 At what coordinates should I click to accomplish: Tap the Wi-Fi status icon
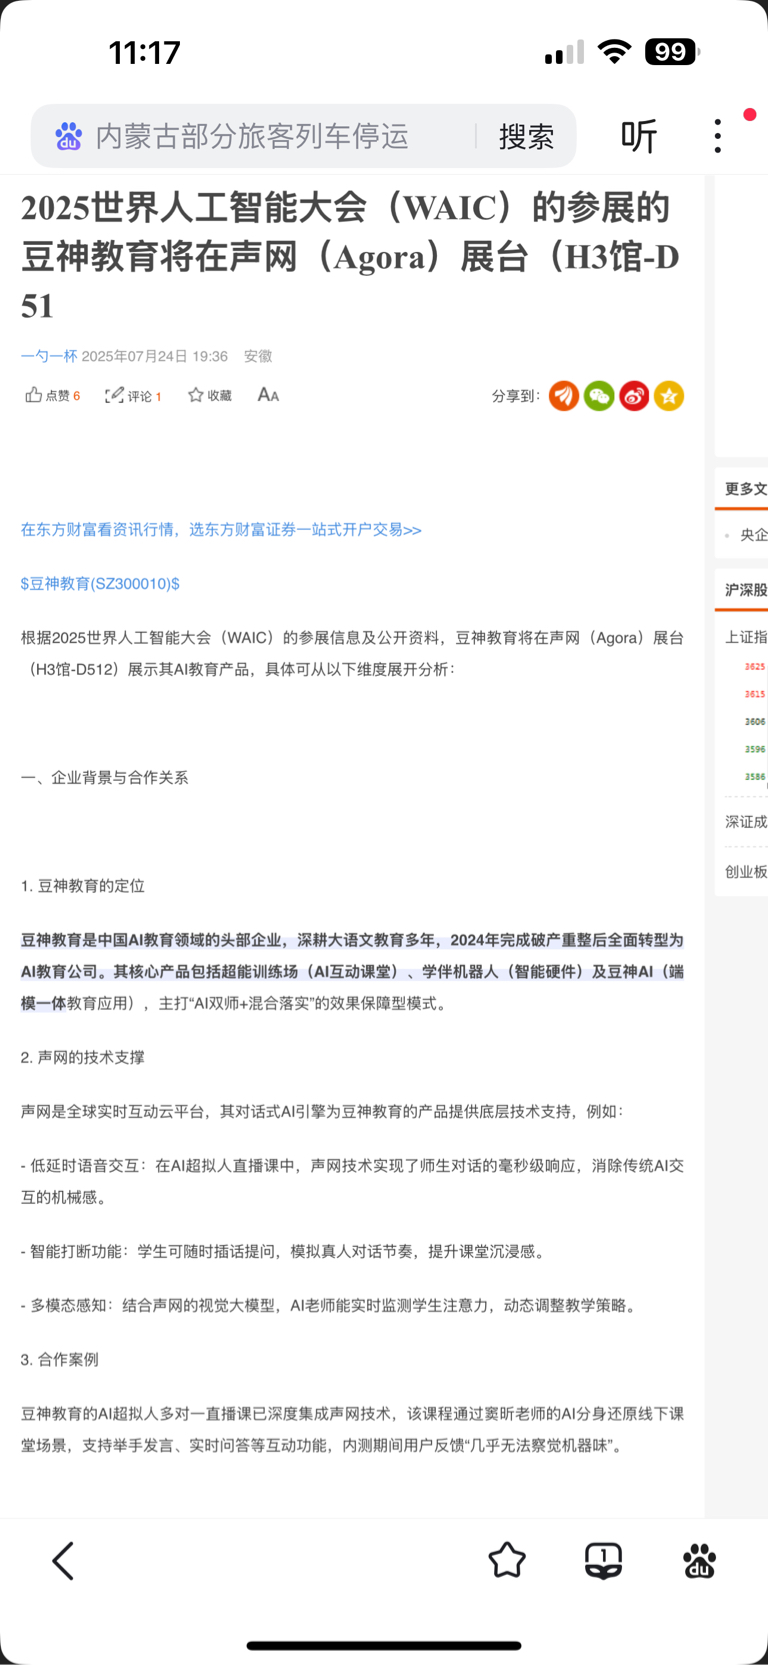614,52
